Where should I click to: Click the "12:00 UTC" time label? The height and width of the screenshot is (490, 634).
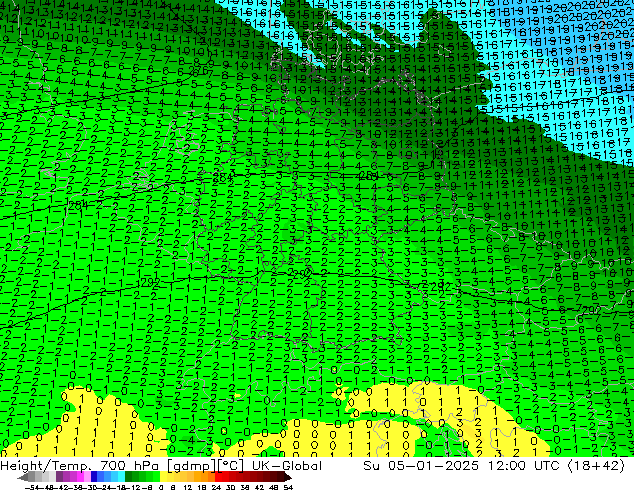coord(524,466)
